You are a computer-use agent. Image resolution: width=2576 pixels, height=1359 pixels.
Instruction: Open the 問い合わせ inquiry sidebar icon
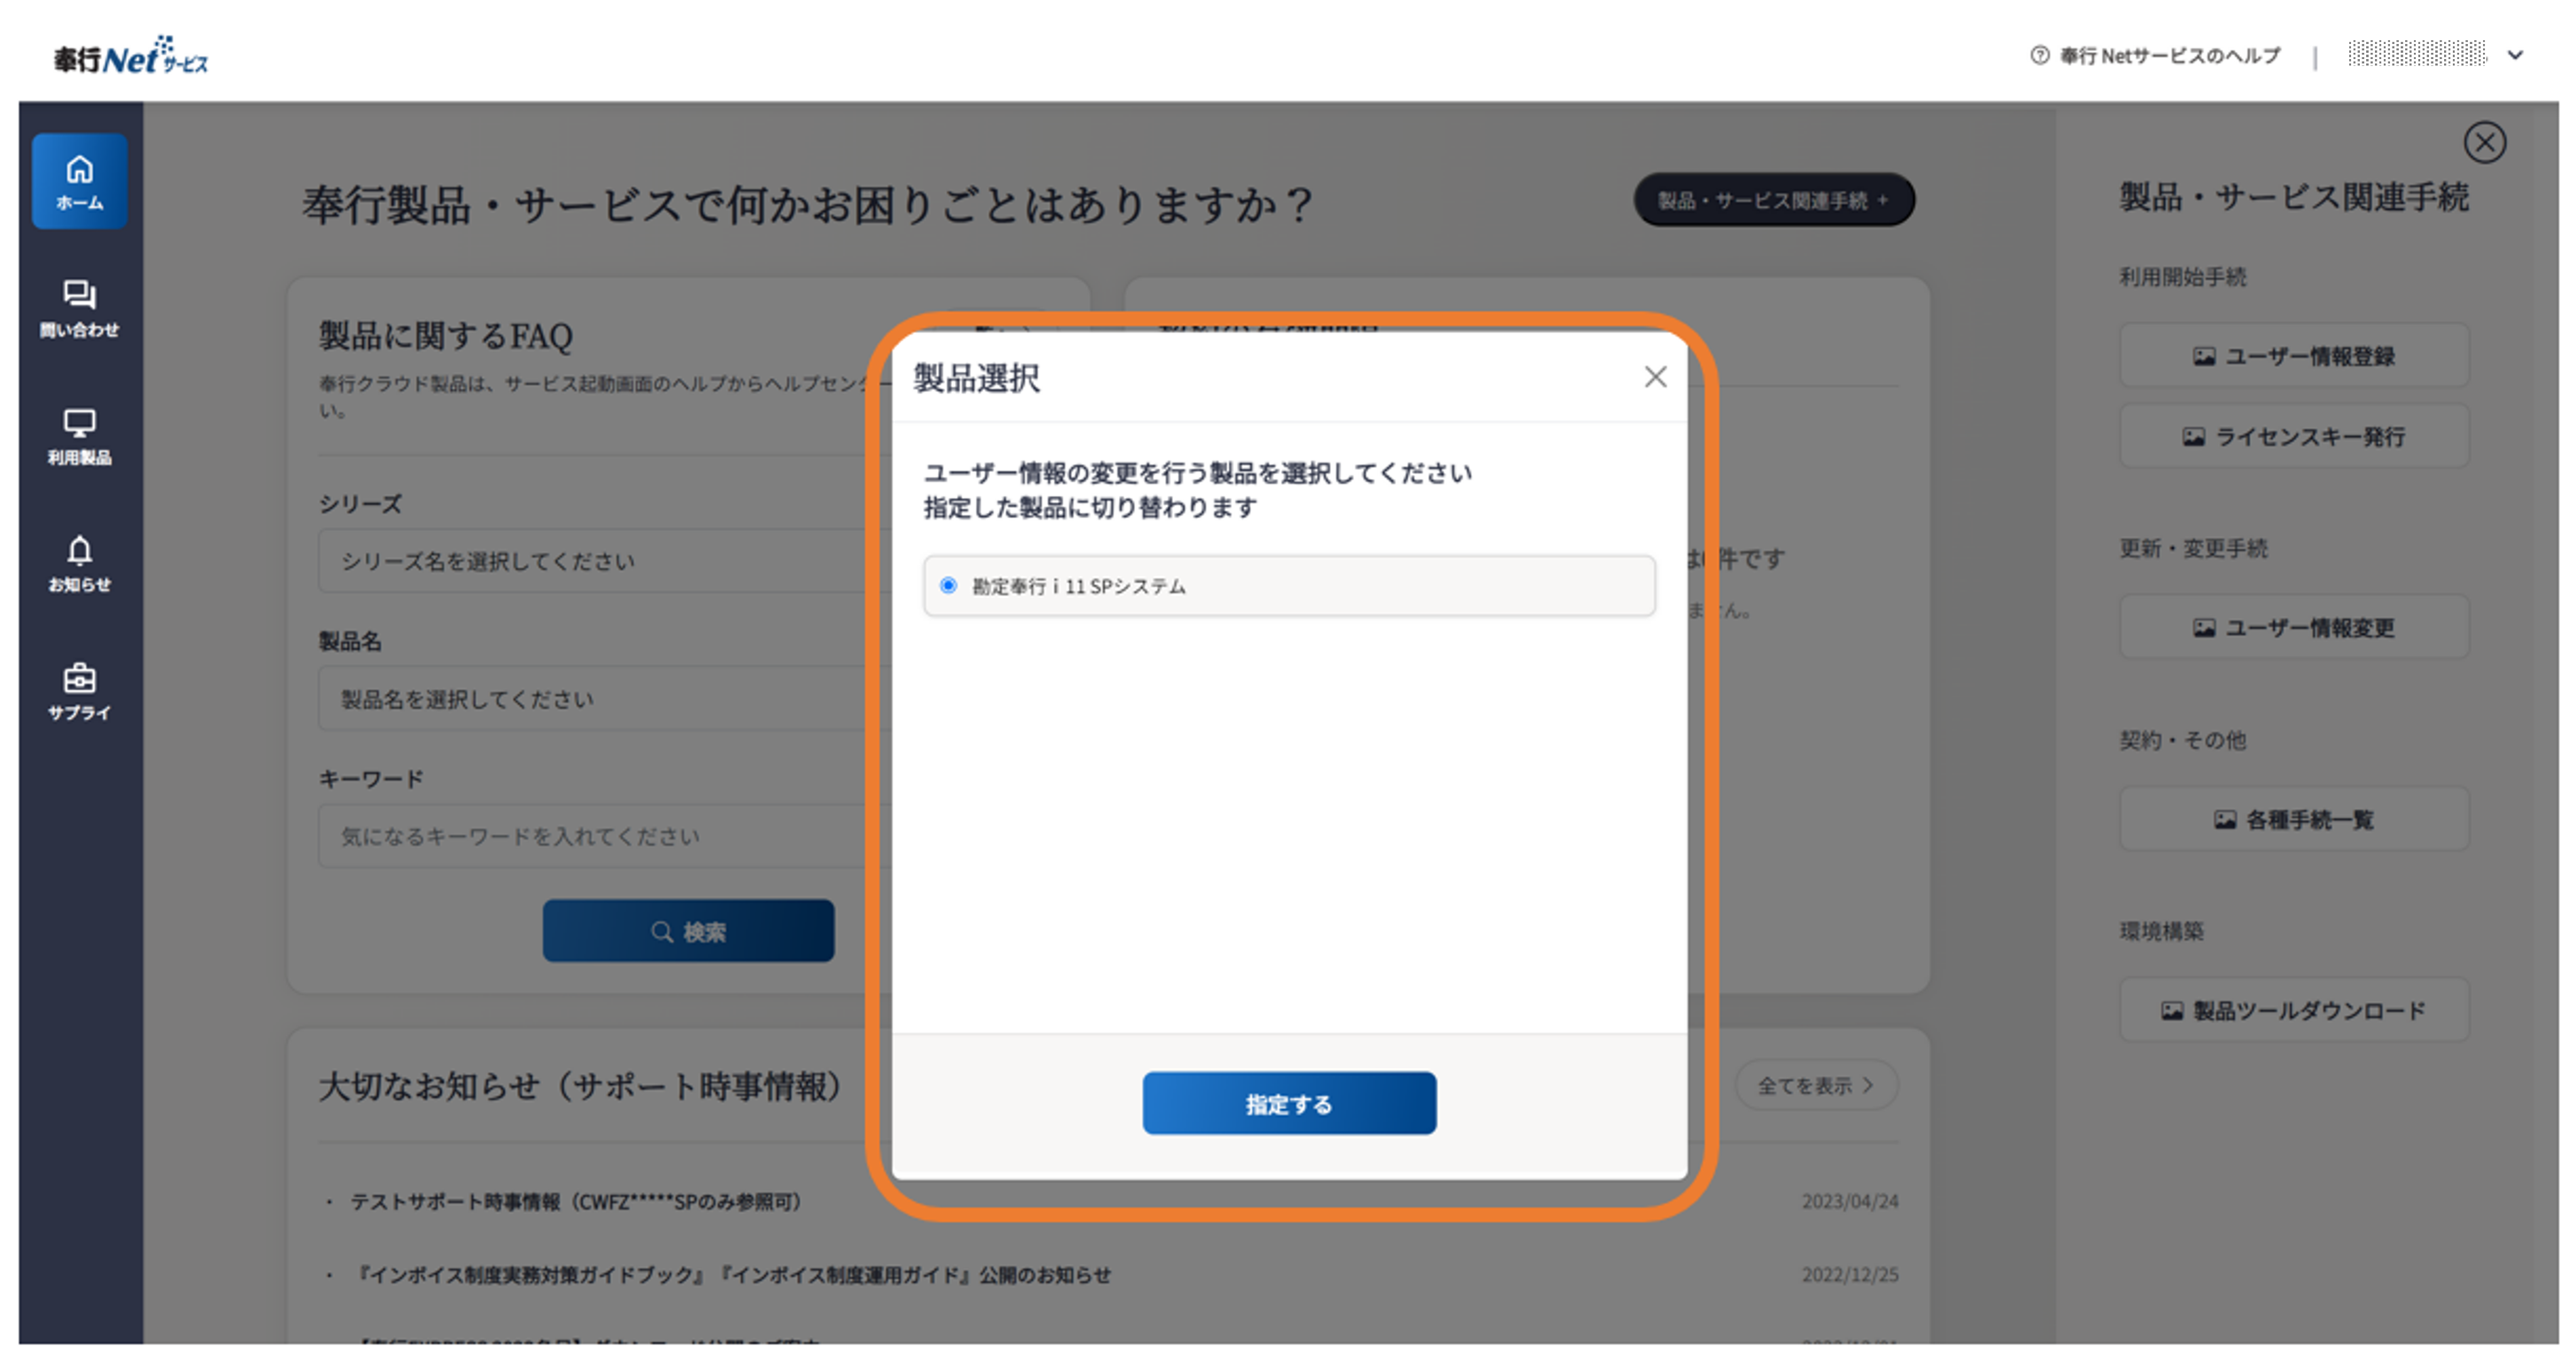click(79, 308)
